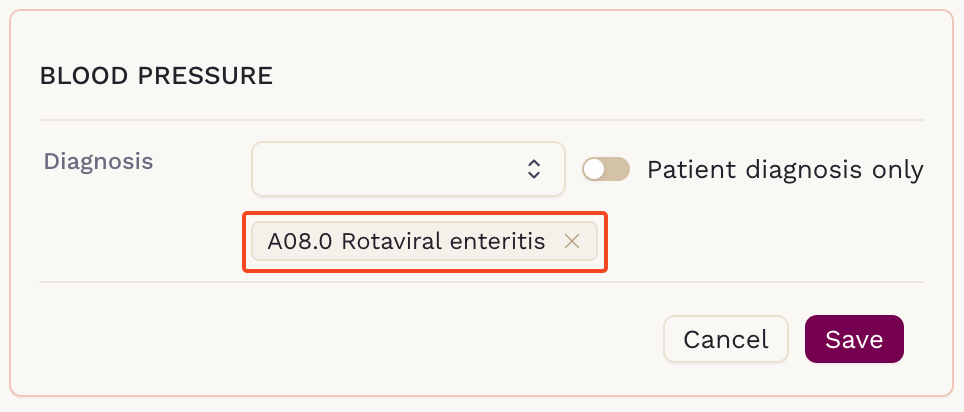Remove the A08.0 Rotaviral enteritis tag
This screenshot has width=964, height=412.
(572, 242)
